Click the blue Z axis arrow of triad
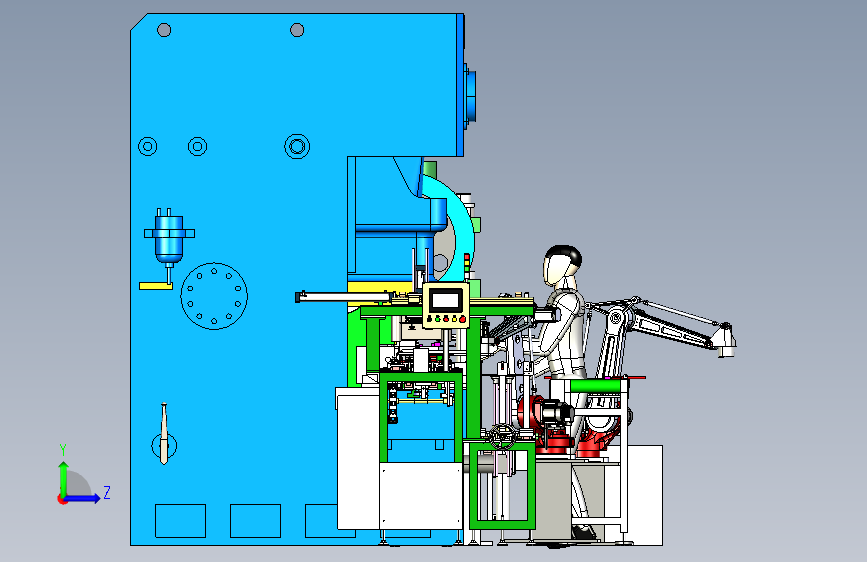 pos(83,499)
